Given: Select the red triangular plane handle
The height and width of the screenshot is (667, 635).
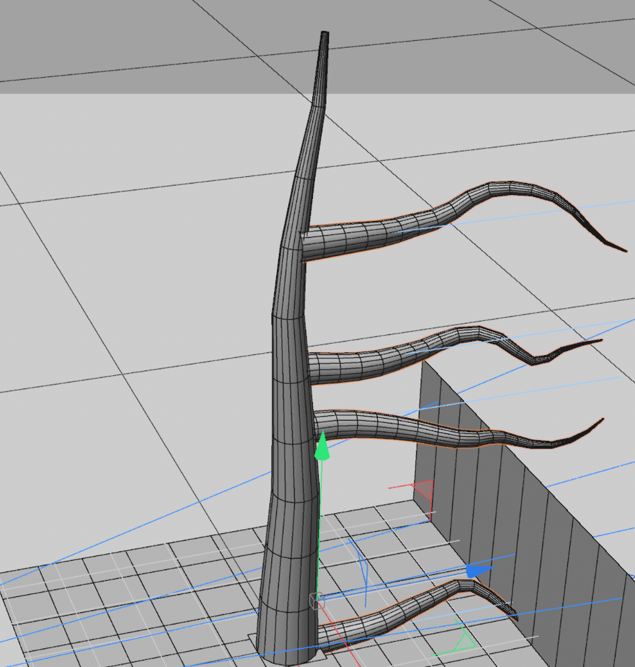Looking at the screenshot, I should click(424, 490).
